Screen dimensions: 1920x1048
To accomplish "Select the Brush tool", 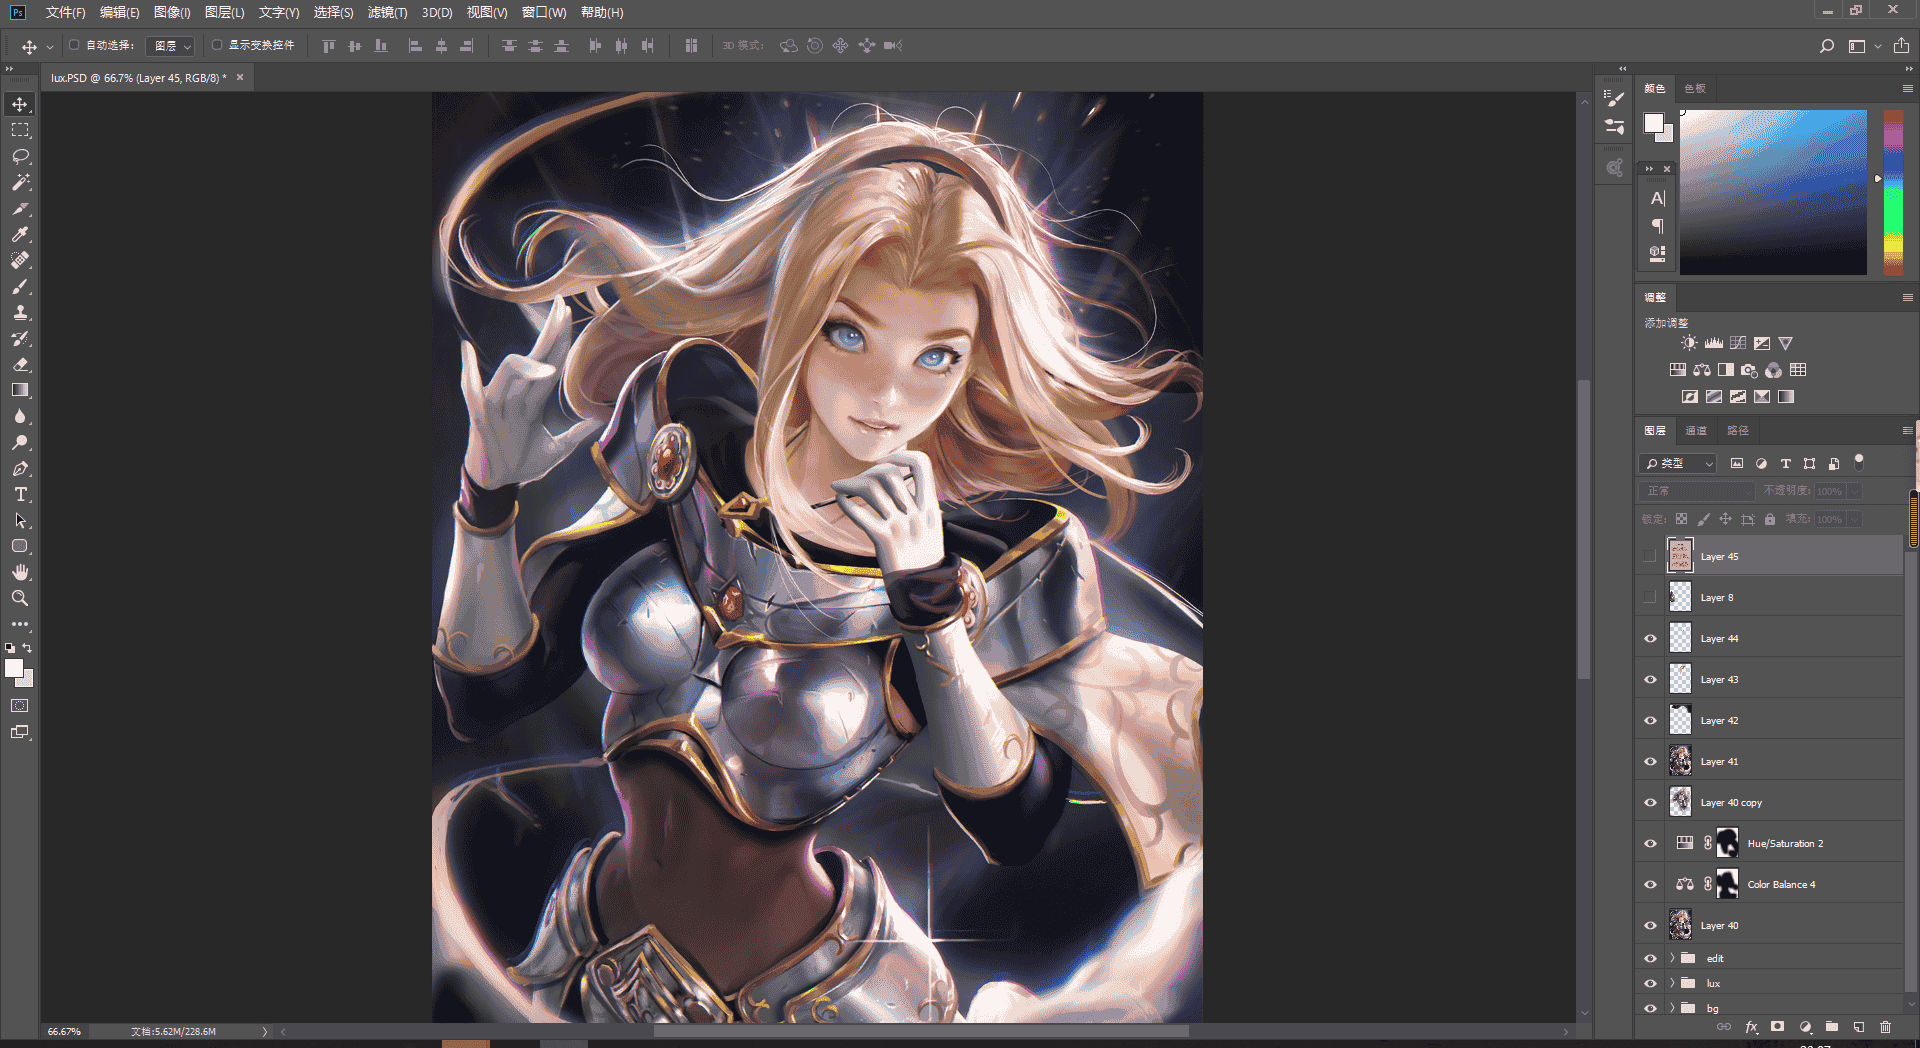I will (20, 286).
